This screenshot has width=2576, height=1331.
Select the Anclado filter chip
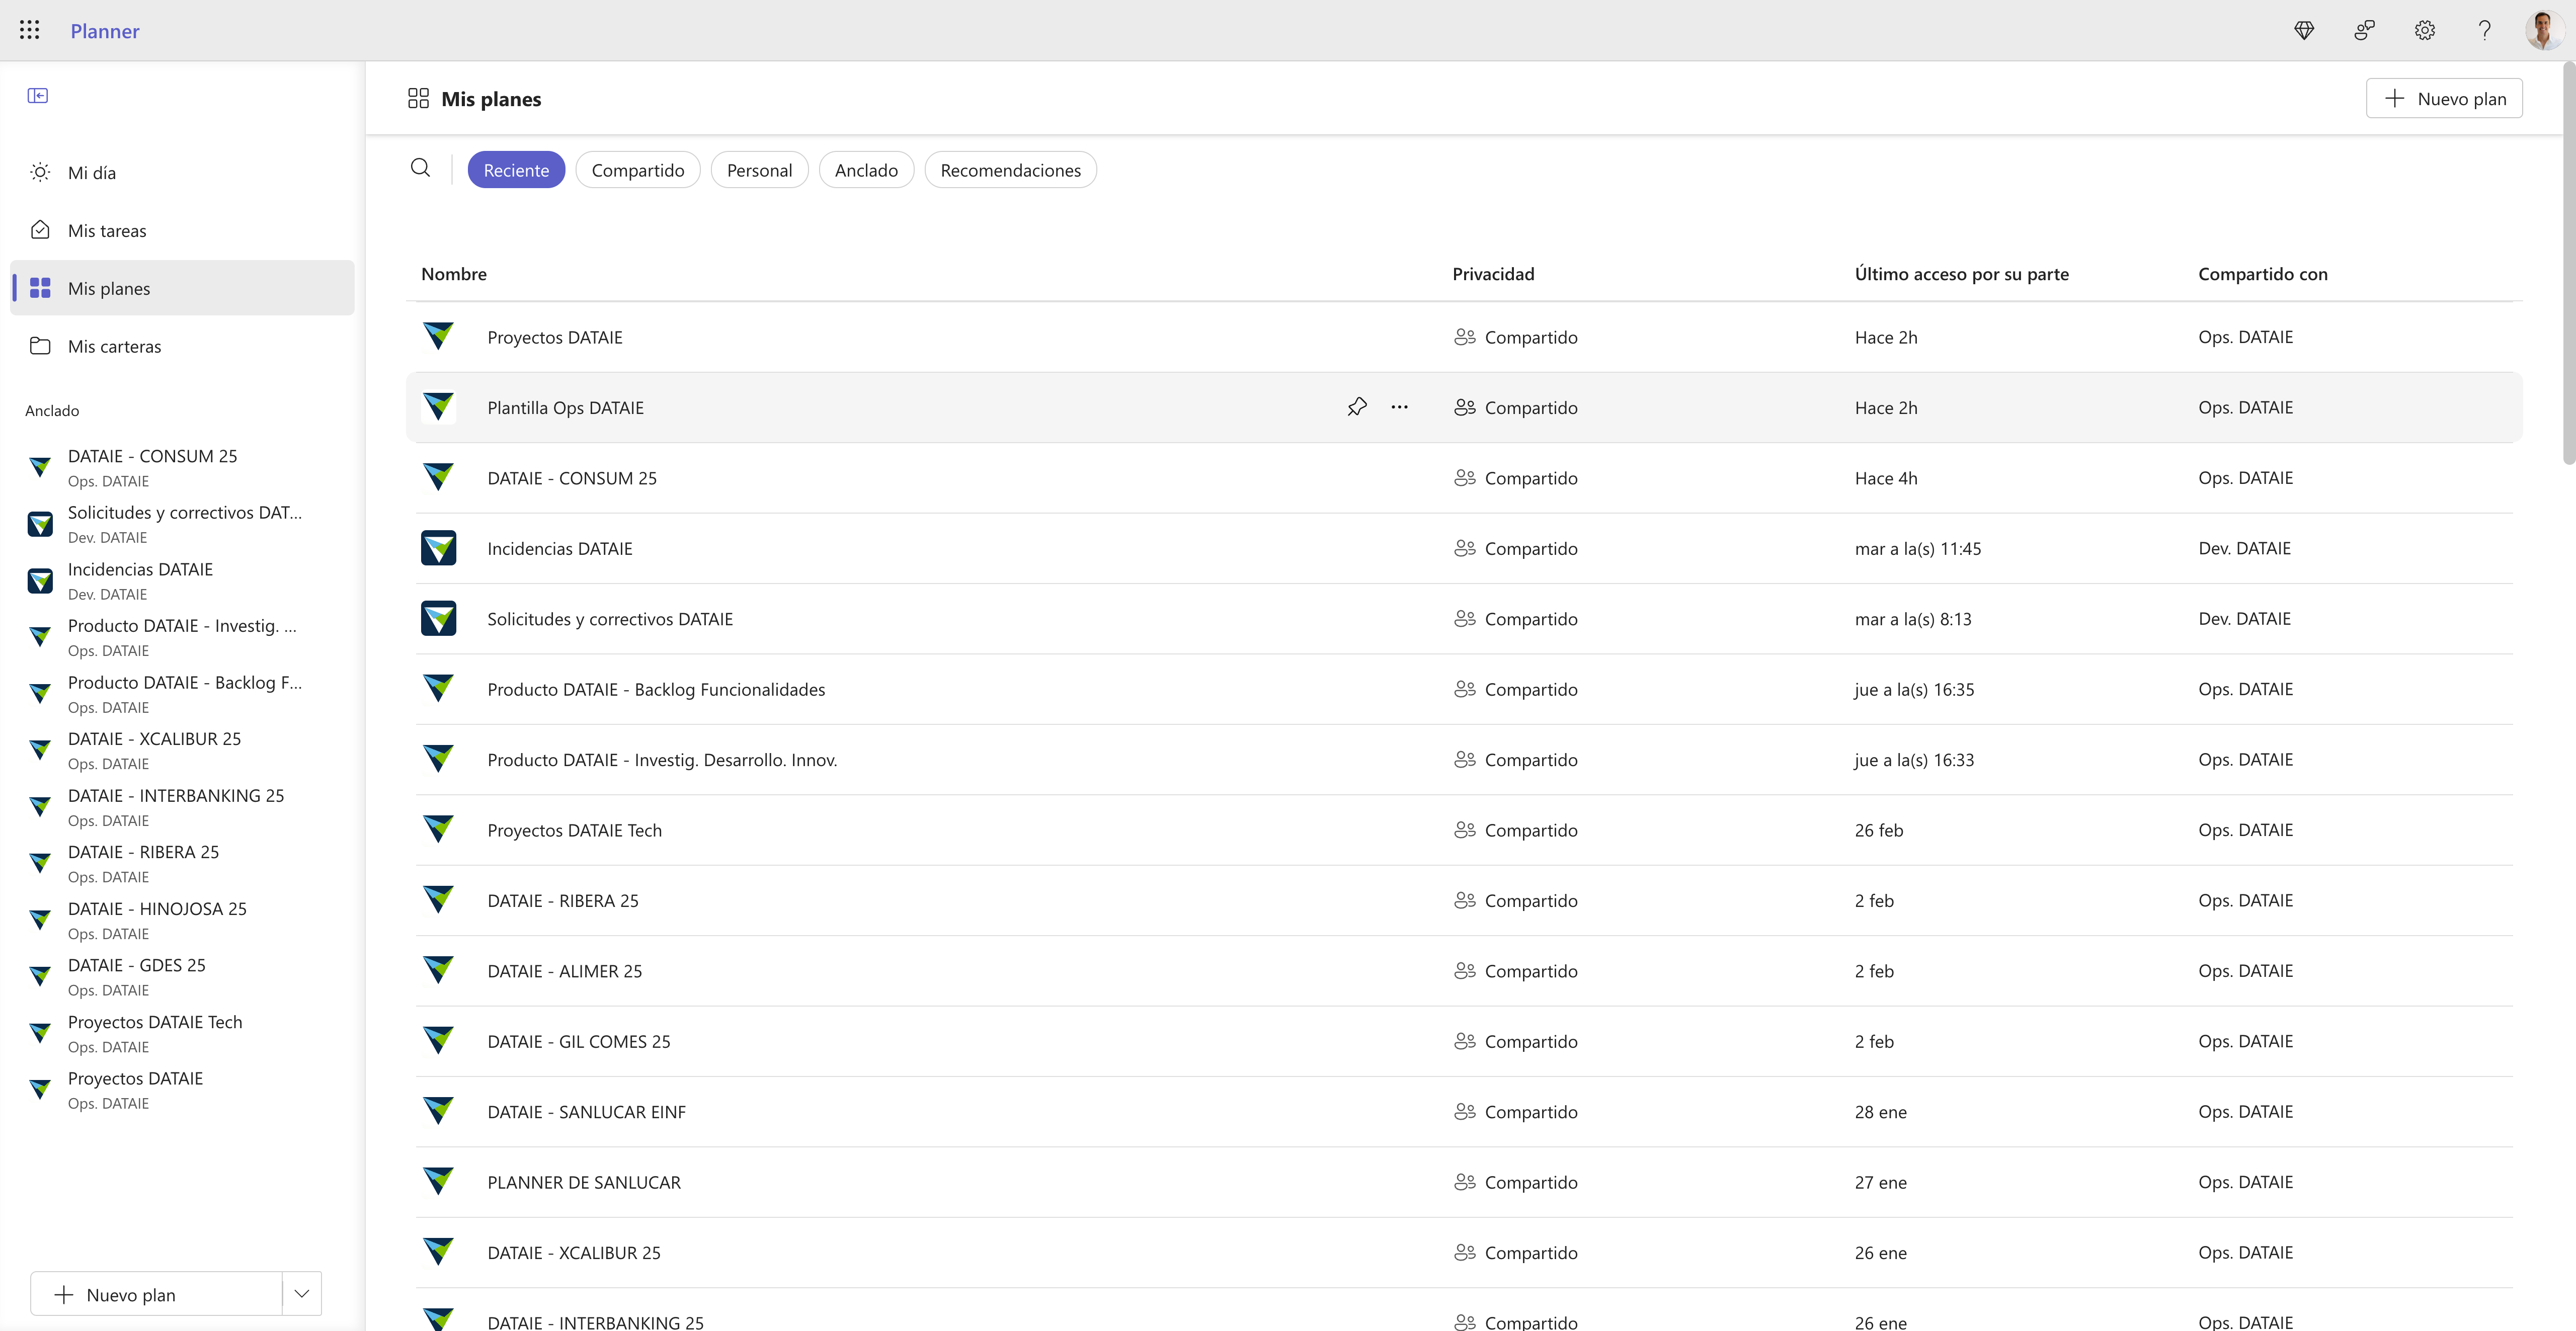click(866, 170)
